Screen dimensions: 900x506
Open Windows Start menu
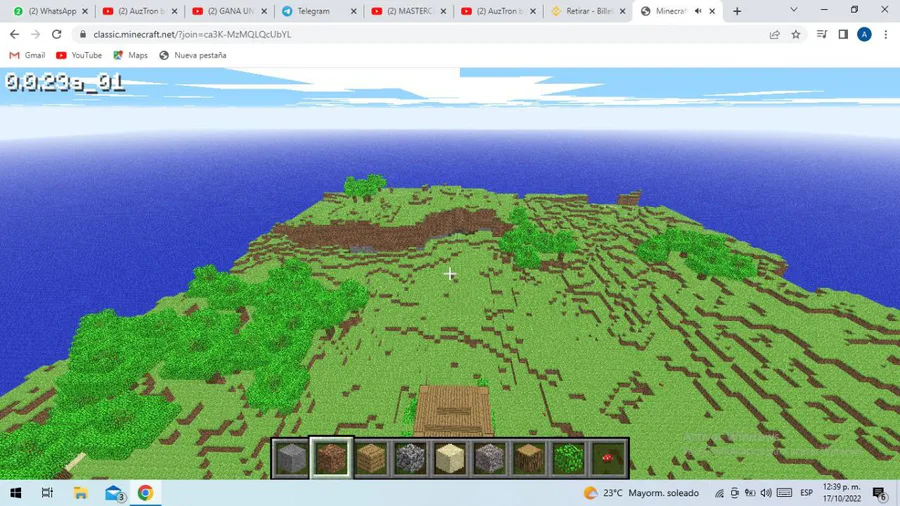pos(15,493)
